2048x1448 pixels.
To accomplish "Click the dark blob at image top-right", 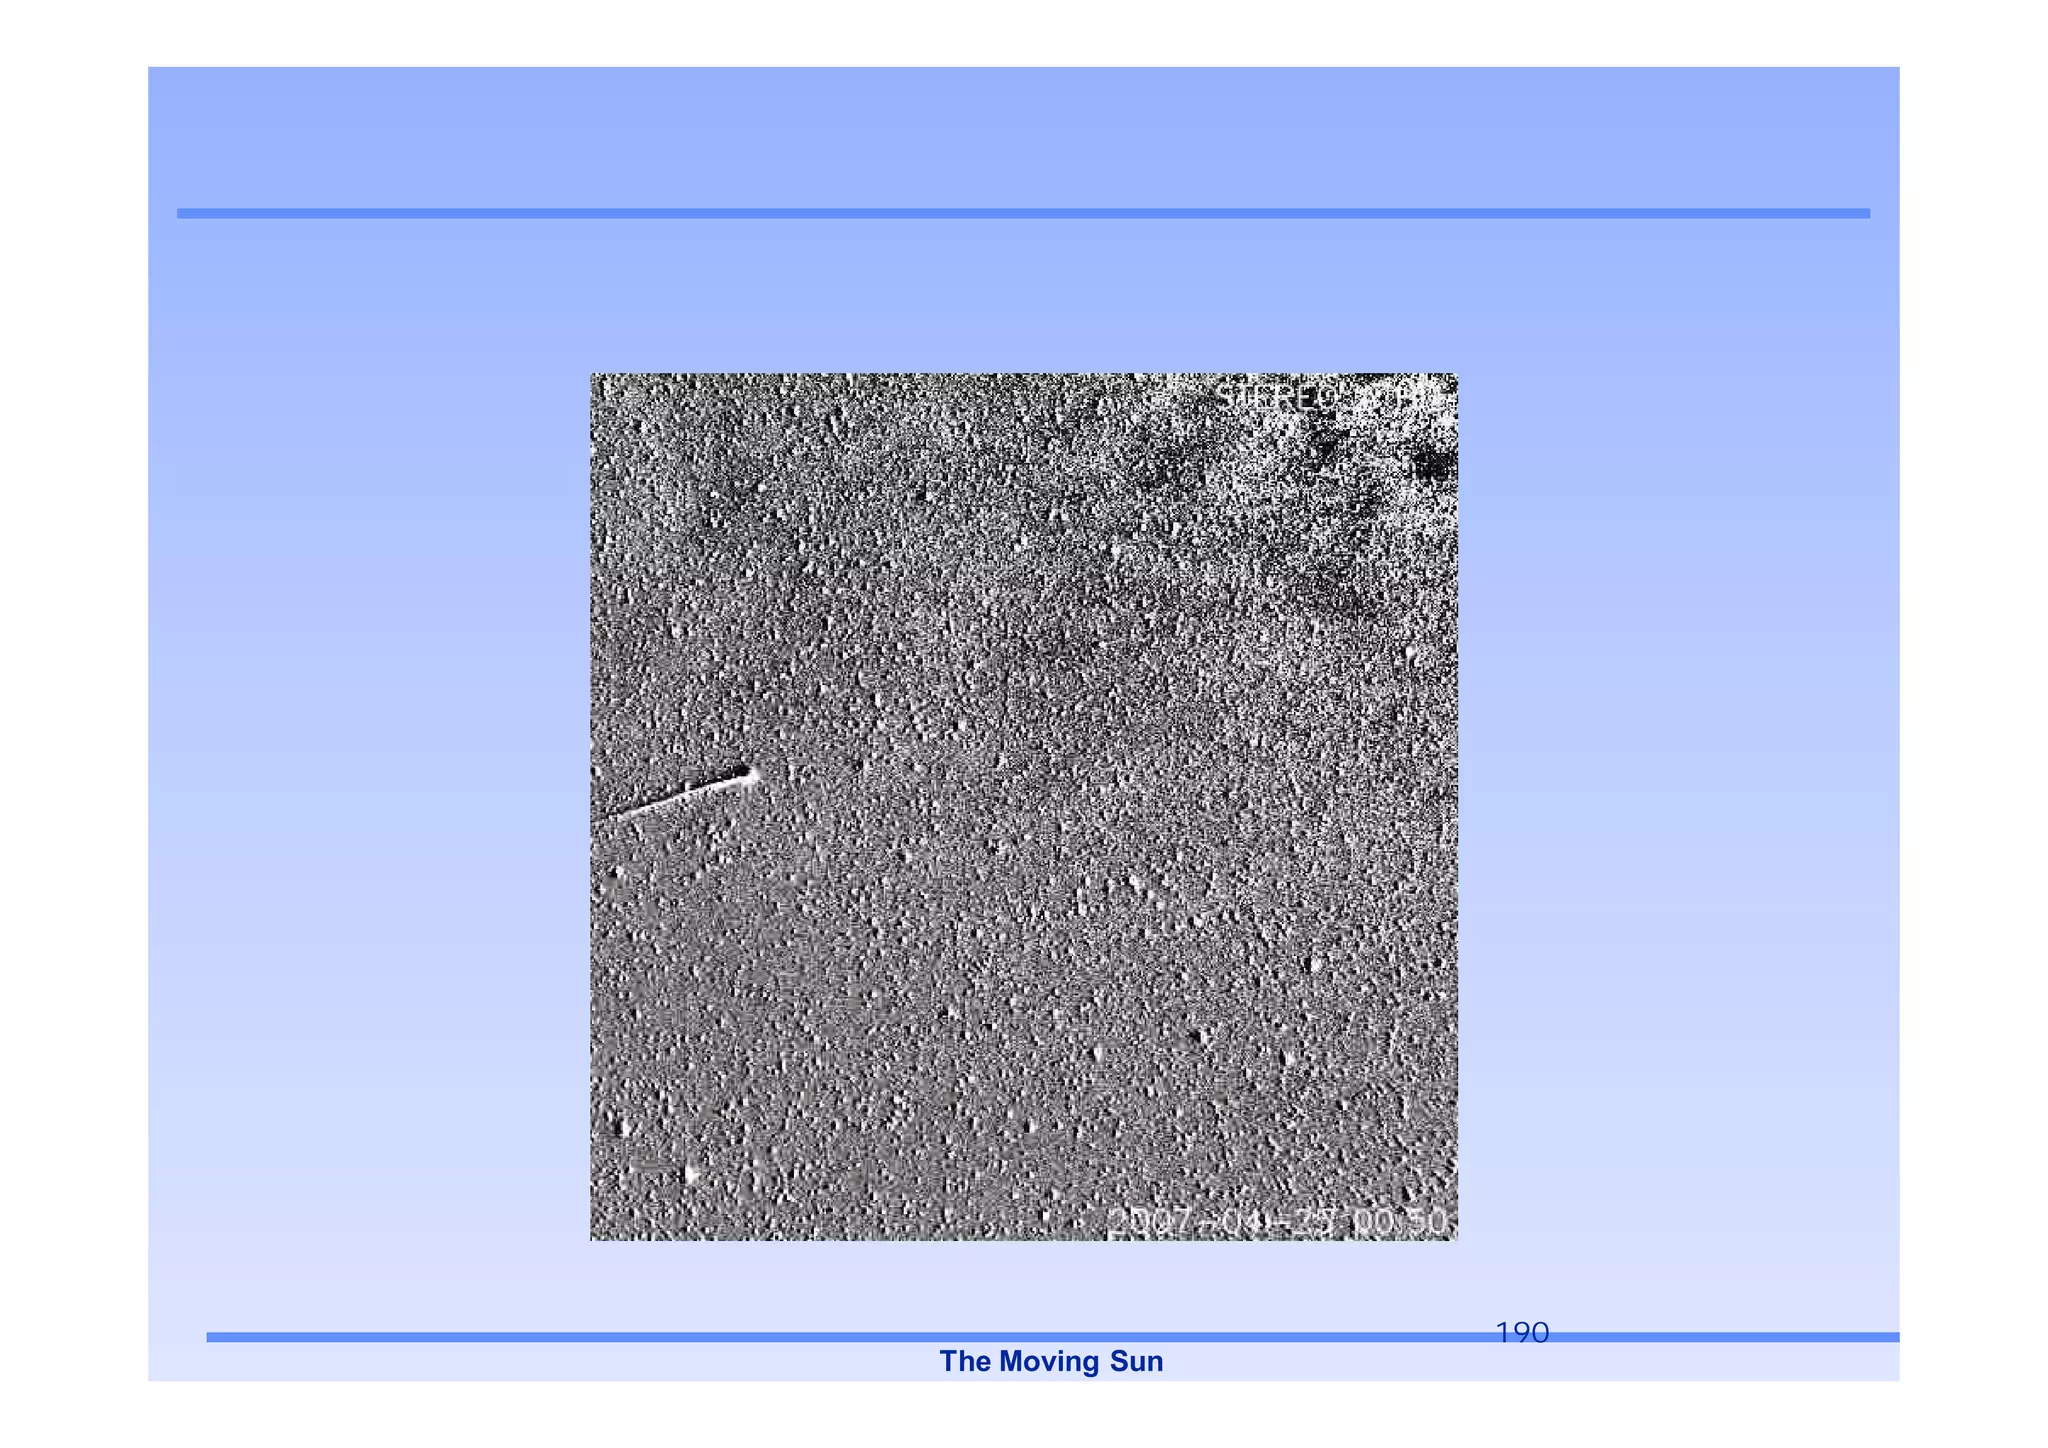I will tap(1432, 463).
